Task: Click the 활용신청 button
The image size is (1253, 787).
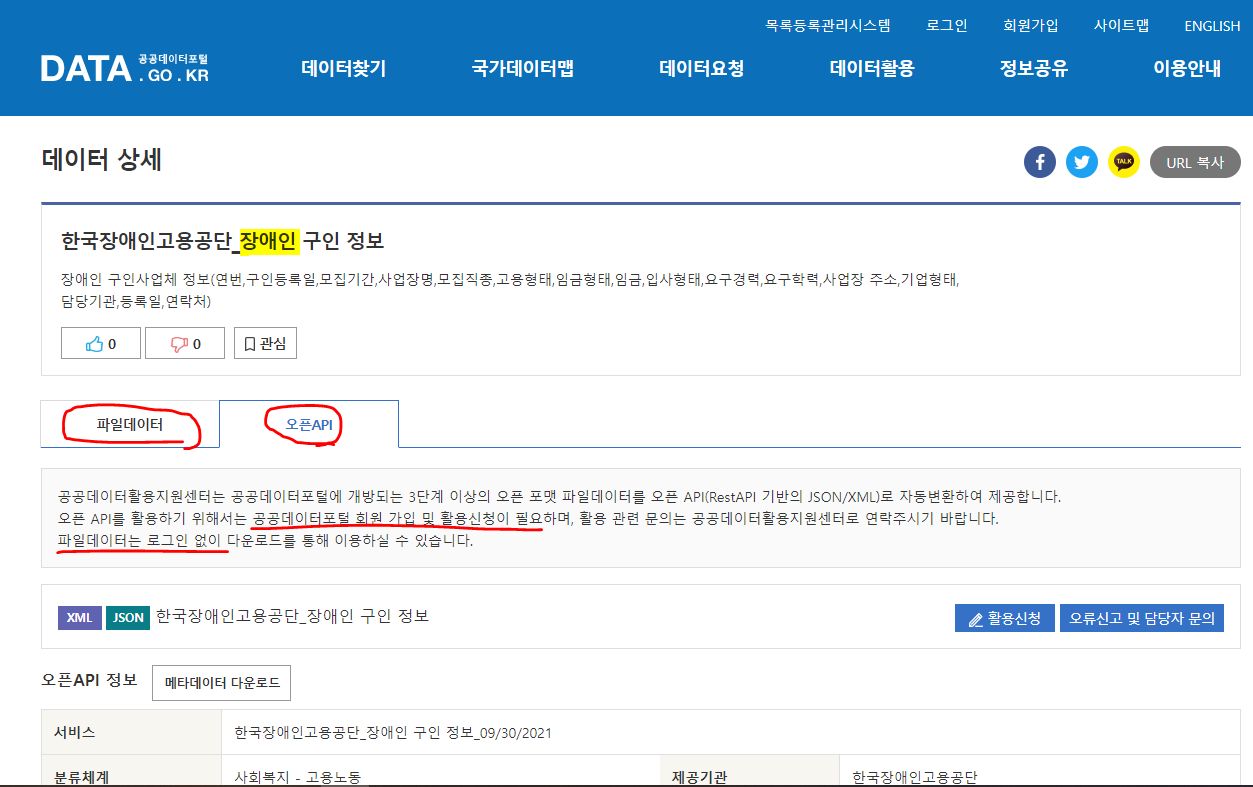Action: pyautogui.click(x=1005, y=618)
